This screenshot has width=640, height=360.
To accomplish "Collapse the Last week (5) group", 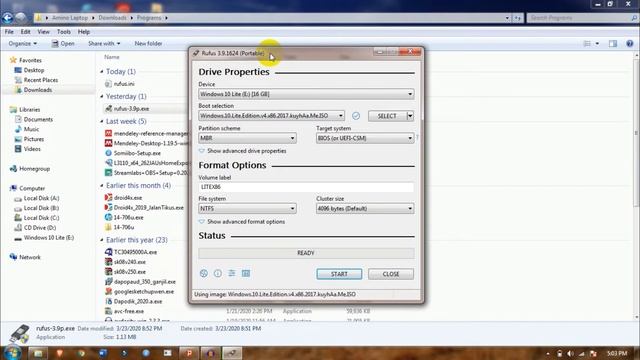I will (x=102, y=121).
